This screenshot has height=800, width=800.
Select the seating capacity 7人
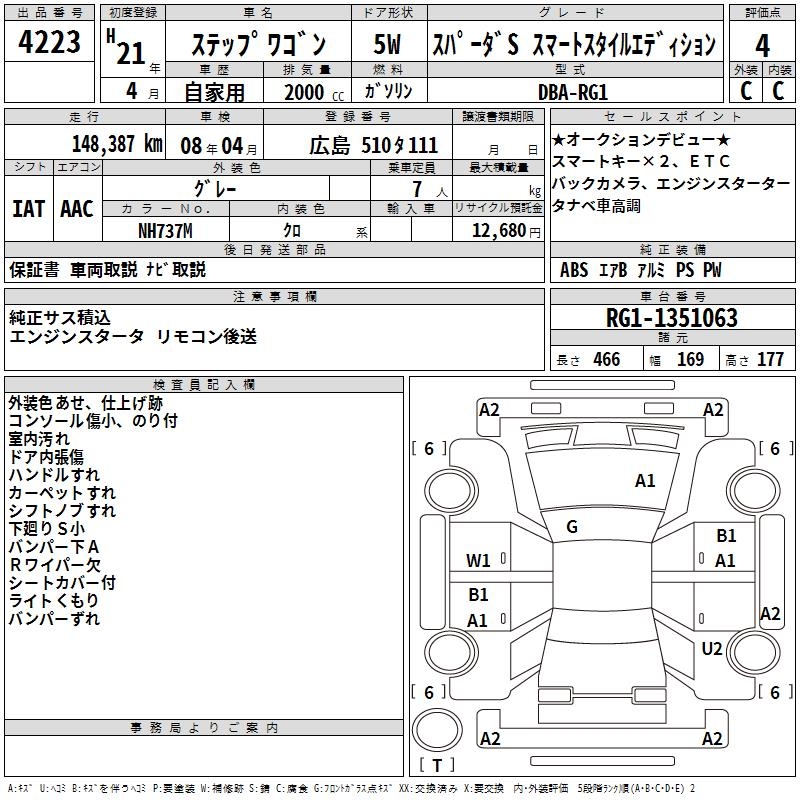(429, 190)
